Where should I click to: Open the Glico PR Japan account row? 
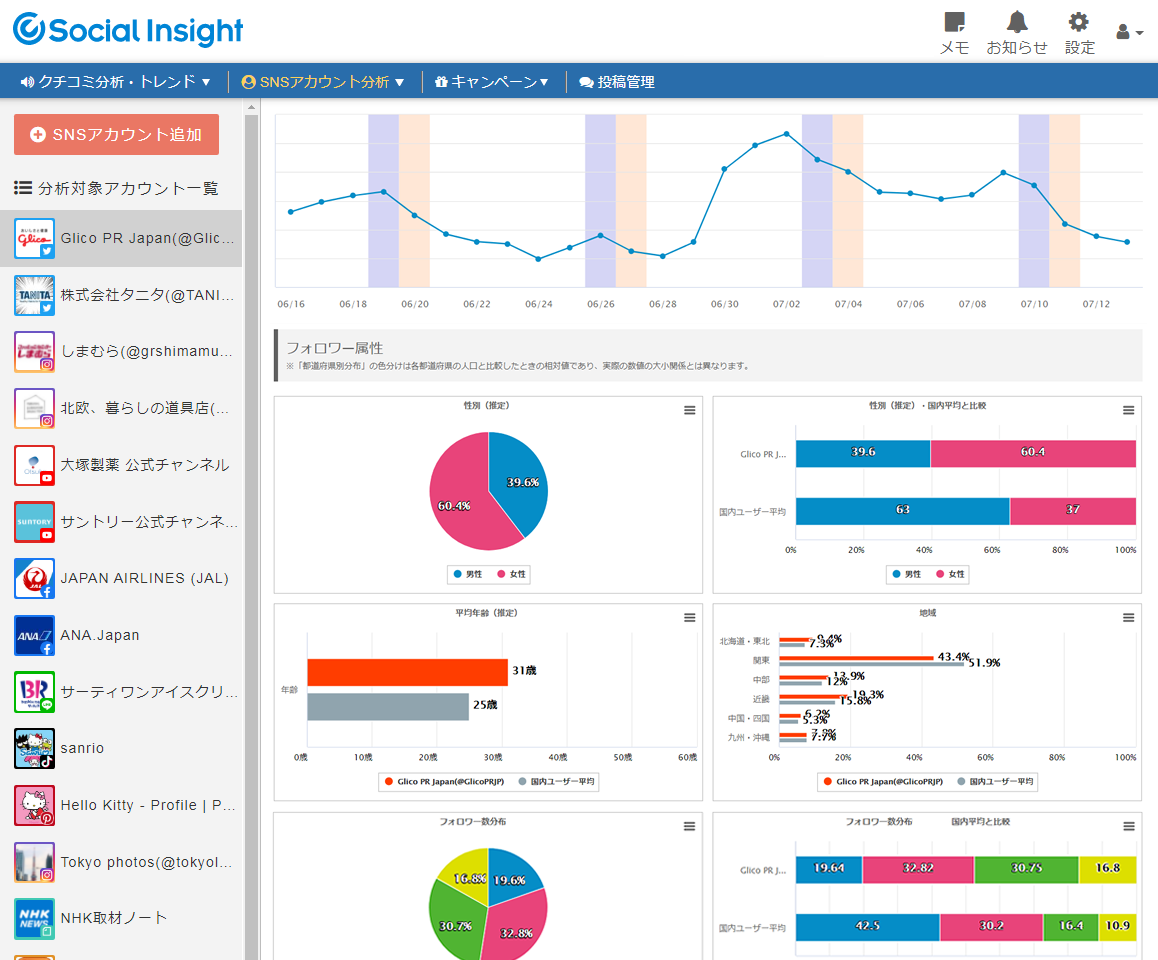[x=121, y=239]
